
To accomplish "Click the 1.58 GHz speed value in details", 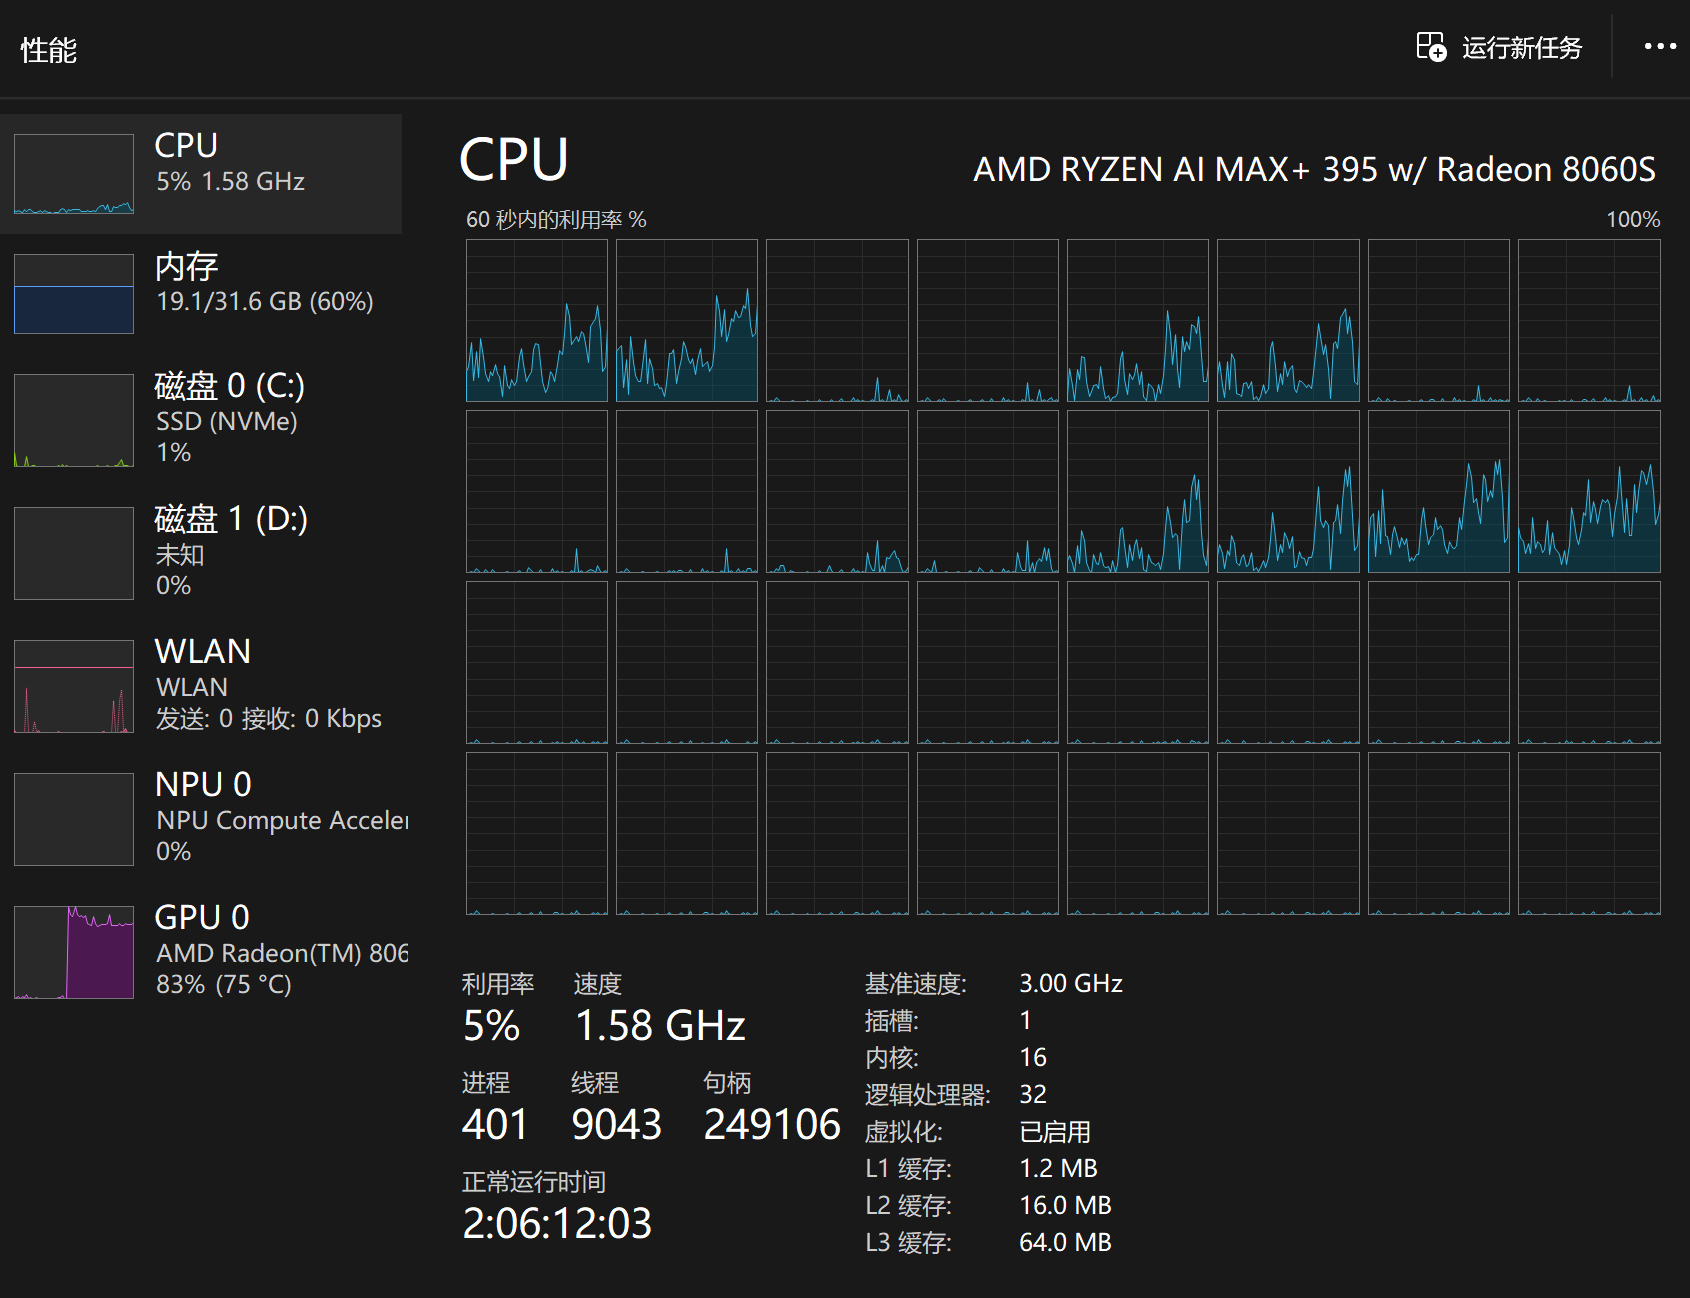I will click(x=660, y=1026).
